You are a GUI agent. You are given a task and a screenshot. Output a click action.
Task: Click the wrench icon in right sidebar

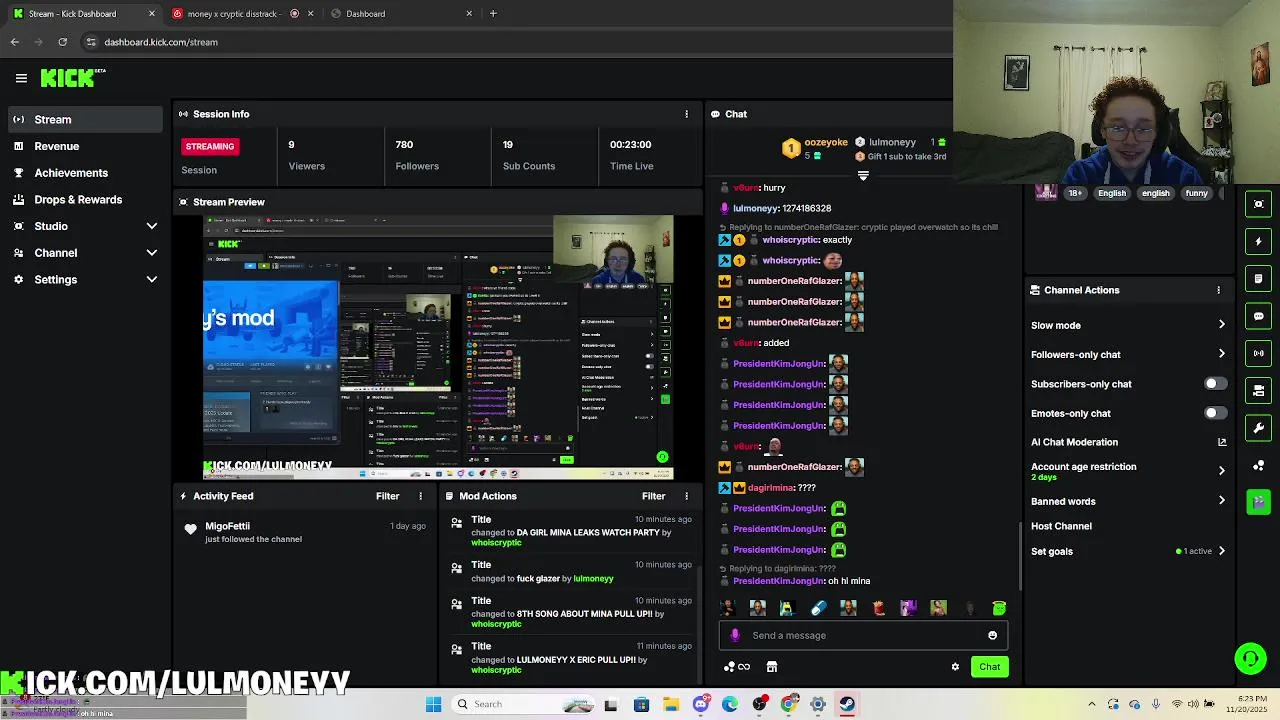pos(1258,428)
